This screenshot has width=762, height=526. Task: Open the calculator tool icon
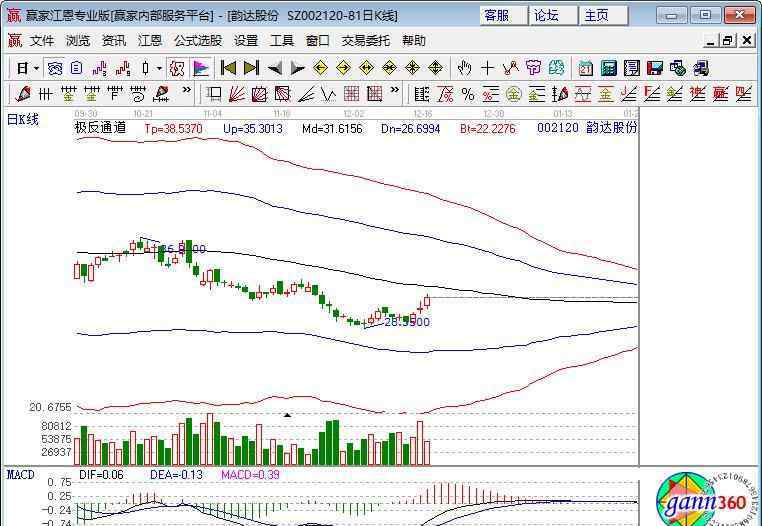[608, 68]
